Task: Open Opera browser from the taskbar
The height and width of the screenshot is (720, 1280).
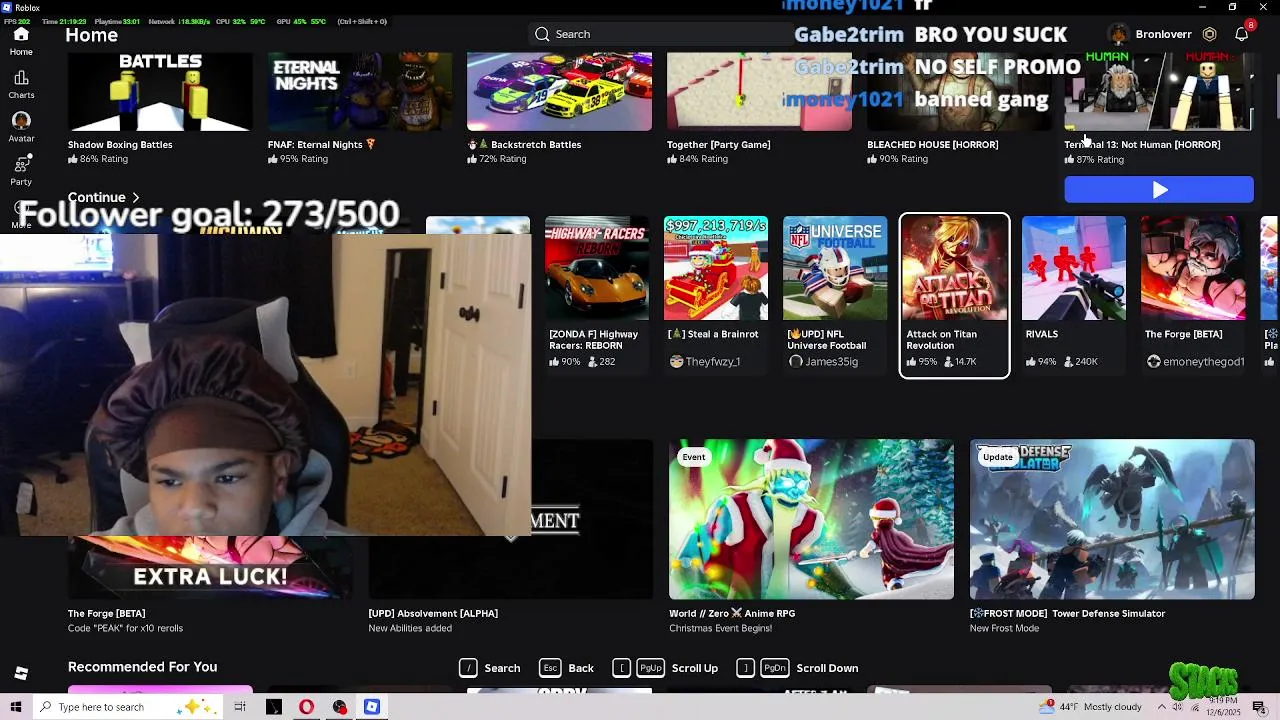Action: point(306,707)
